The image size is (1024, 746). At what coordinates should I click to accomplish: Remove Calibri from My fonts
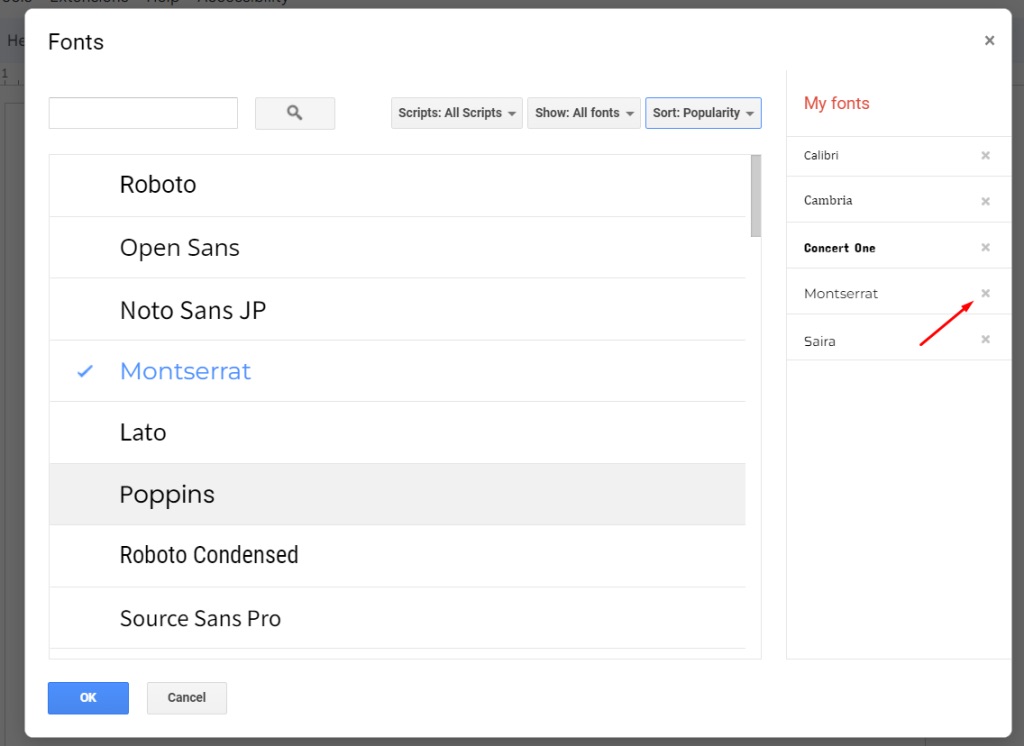point(985,155)
